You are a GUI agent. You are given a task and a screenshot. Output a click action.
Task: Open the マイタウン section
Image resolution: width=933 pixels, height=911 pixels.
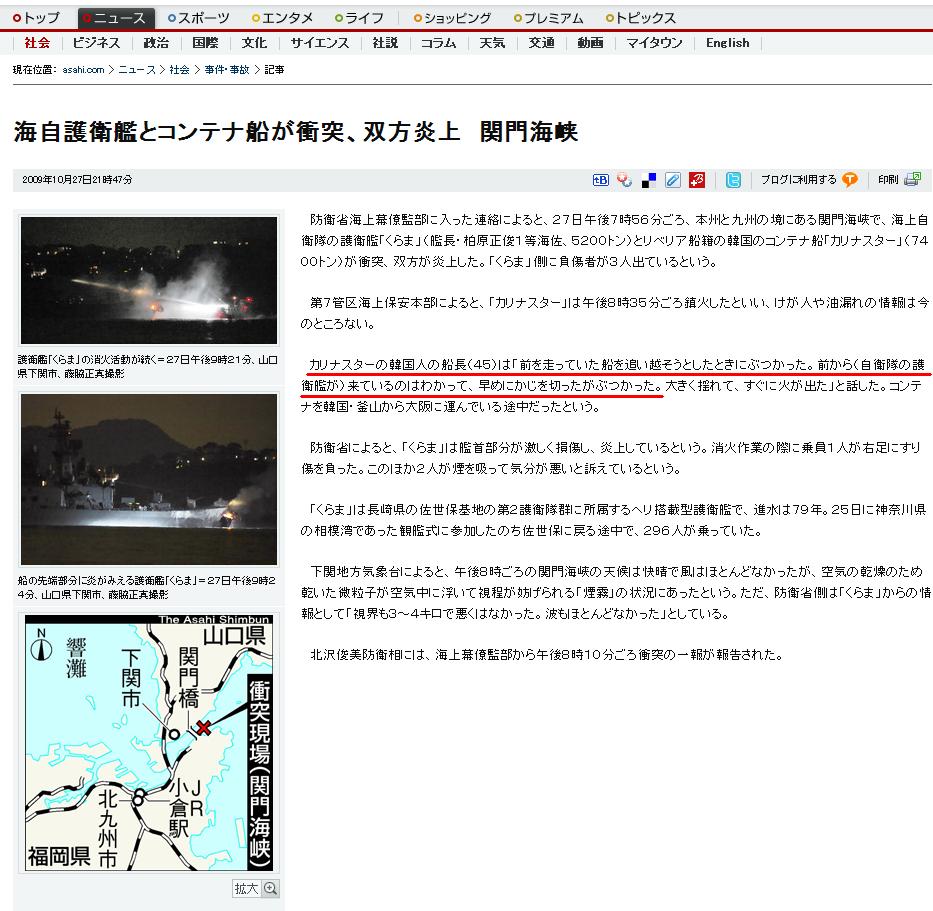[654, 43]
